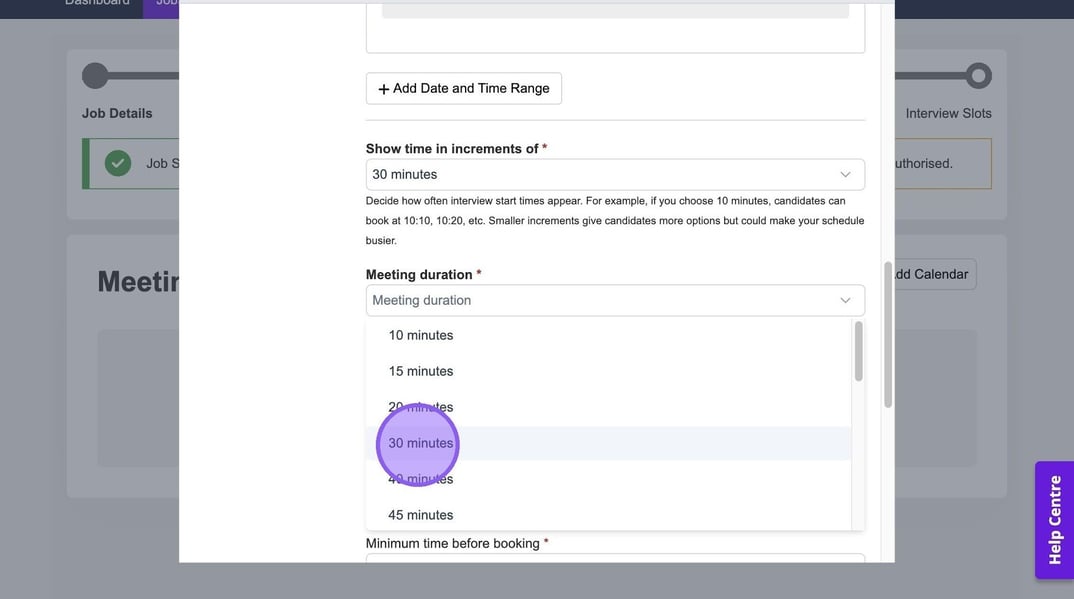Choose 10 minutes meeting duration
1074x599 pixels.
coord(420,335)
